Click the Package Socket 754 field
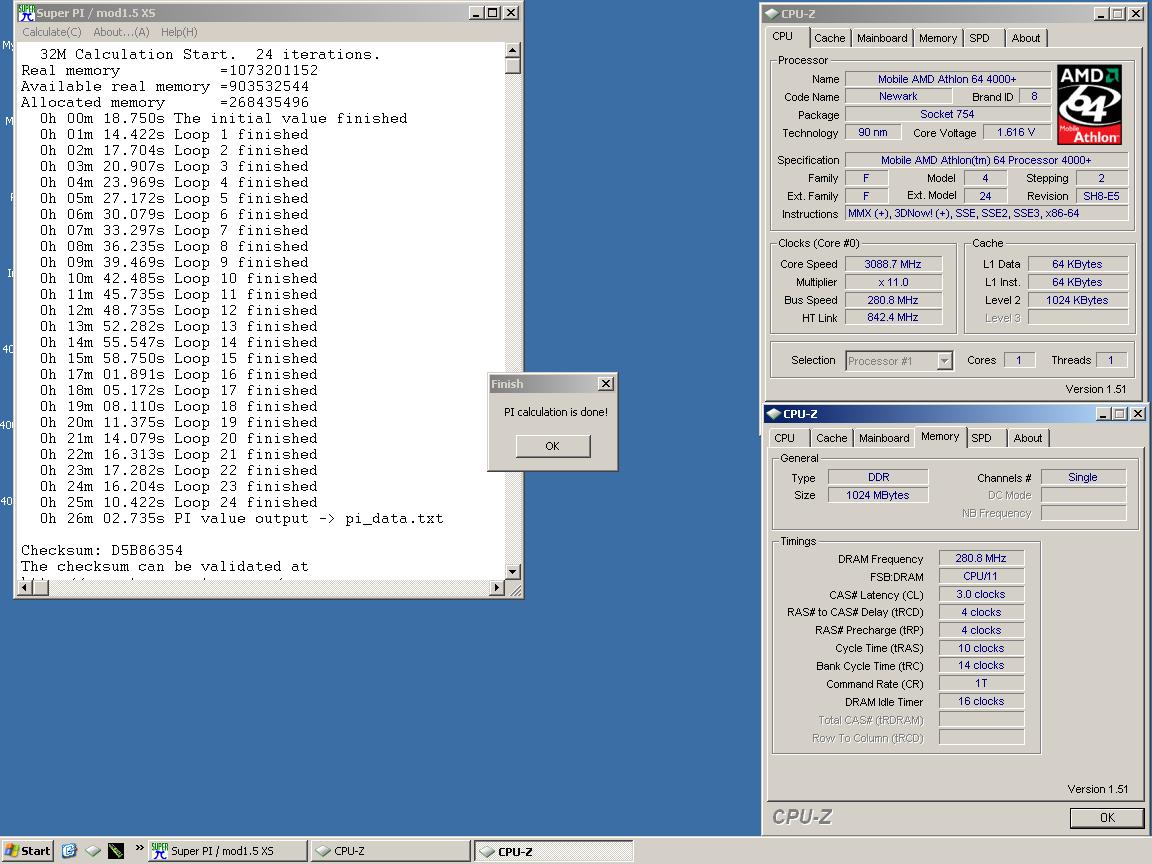Screen dimensions: 1152x864 coord(947,114)
